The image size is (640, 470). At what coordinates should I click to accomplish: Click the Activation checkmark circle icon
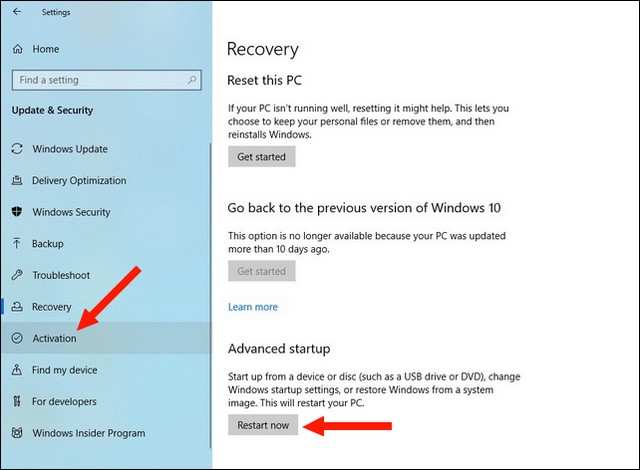coord(17,338)
